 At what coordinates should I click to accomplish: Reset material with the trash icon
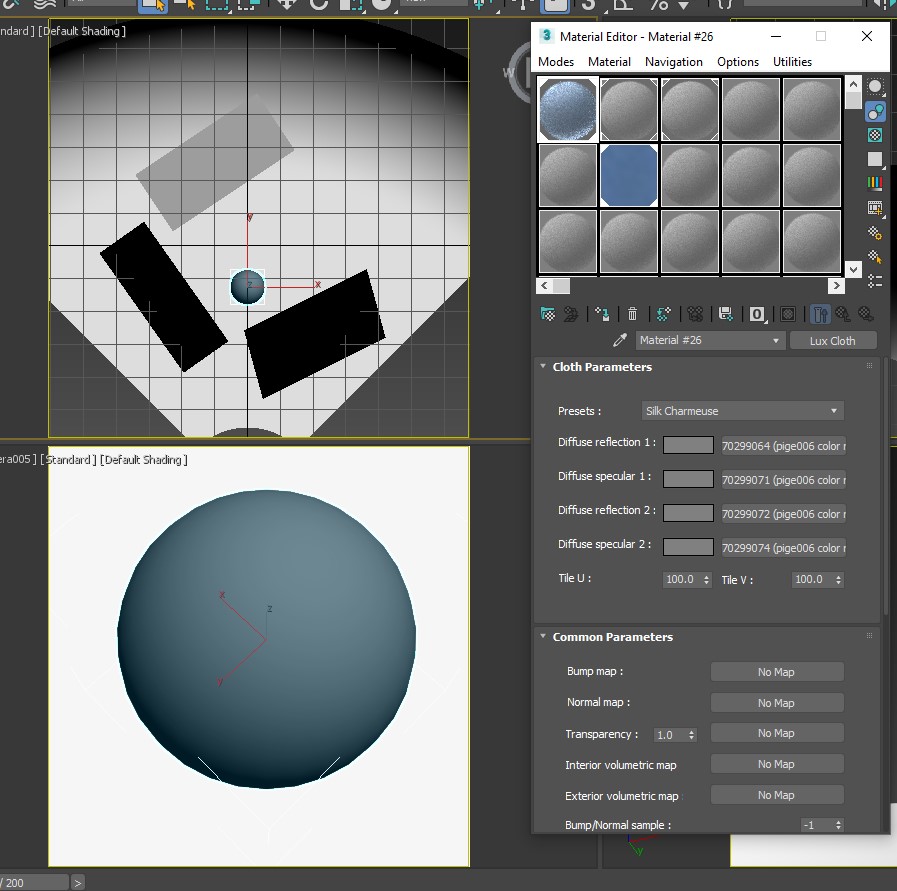click(632, 314)
